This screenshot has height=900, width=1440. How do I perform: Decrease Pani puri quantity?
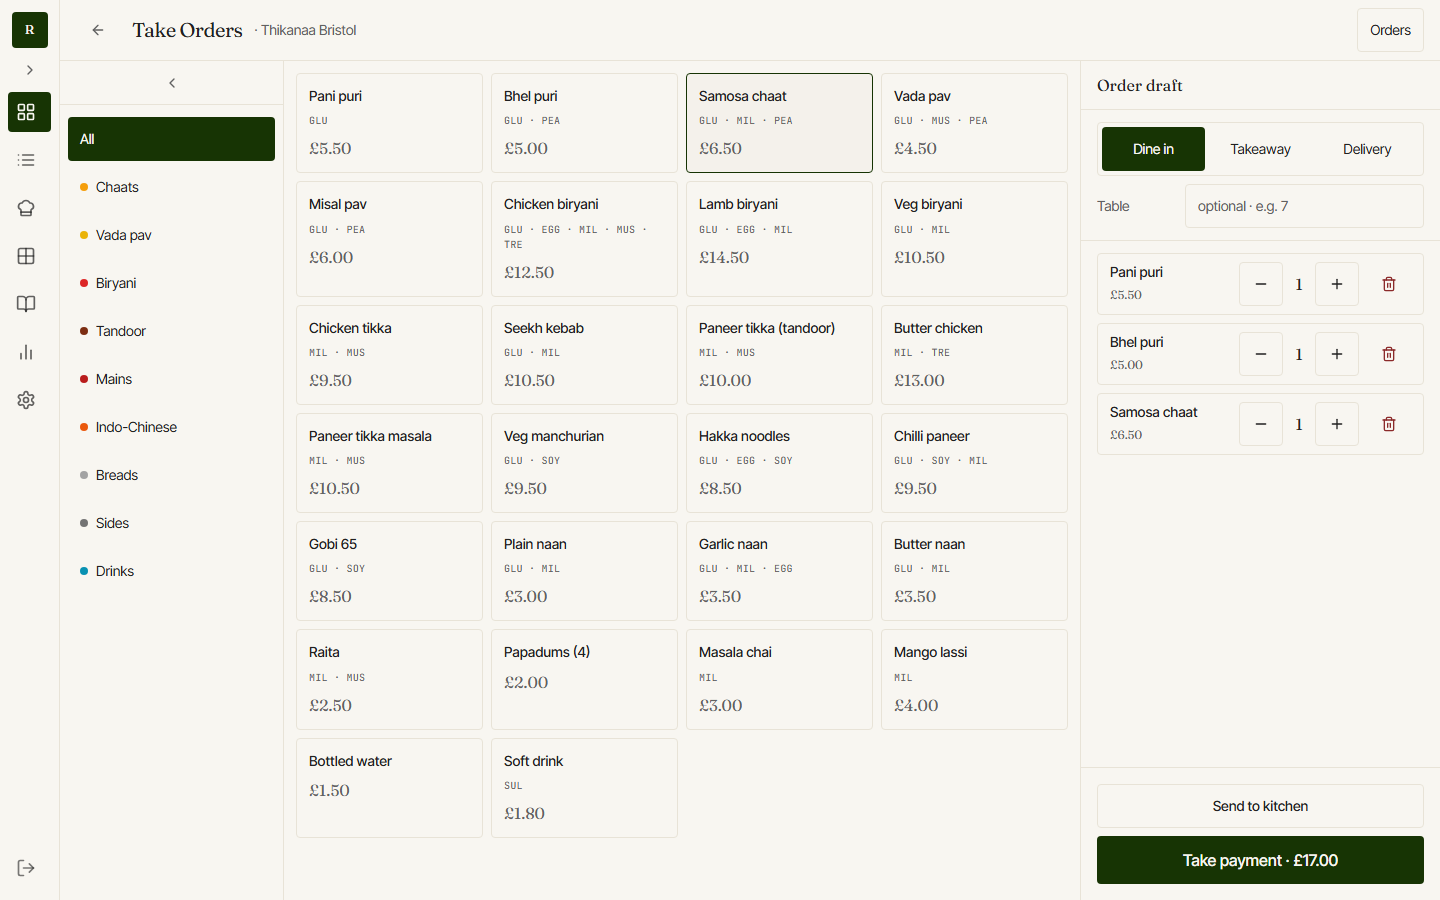click(1261, 284)
